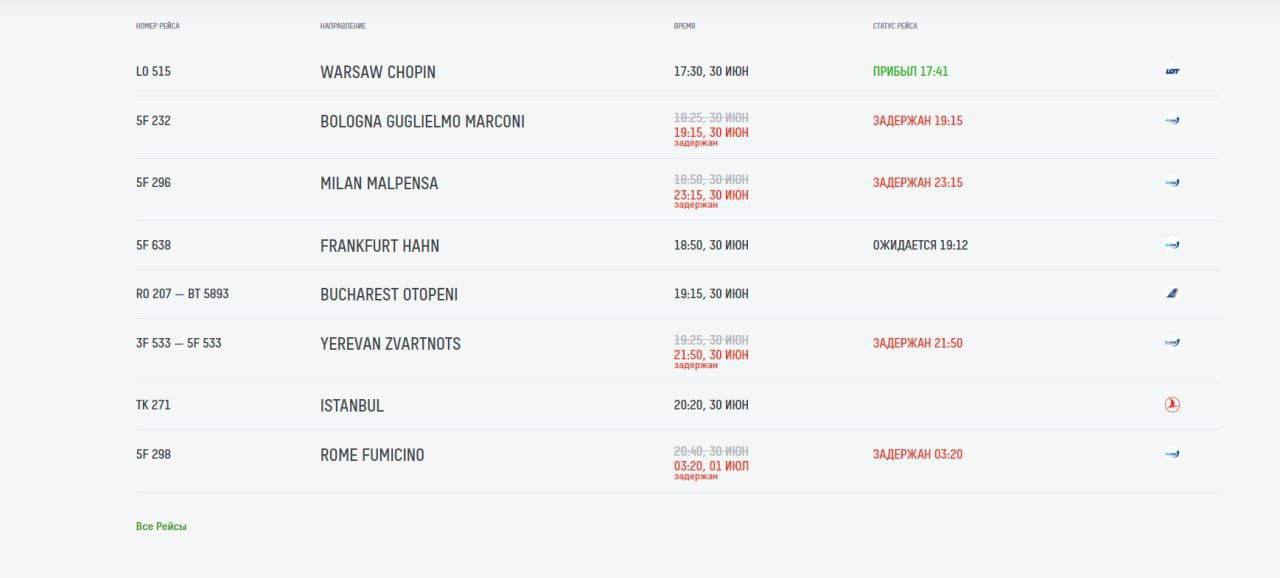Click the LOT airline logo for Warsaw flight
Image resolution: width=1280 pixels, height=578 pixels.
(1172, 72)
